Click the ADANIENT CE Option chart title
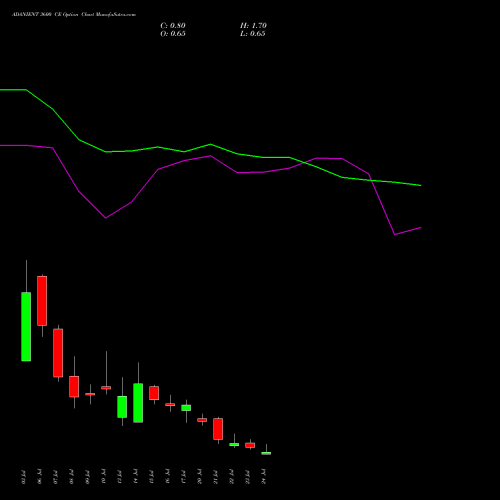Image resolution: width=500 pixels, height=500 pixels. tap(74, 15)
